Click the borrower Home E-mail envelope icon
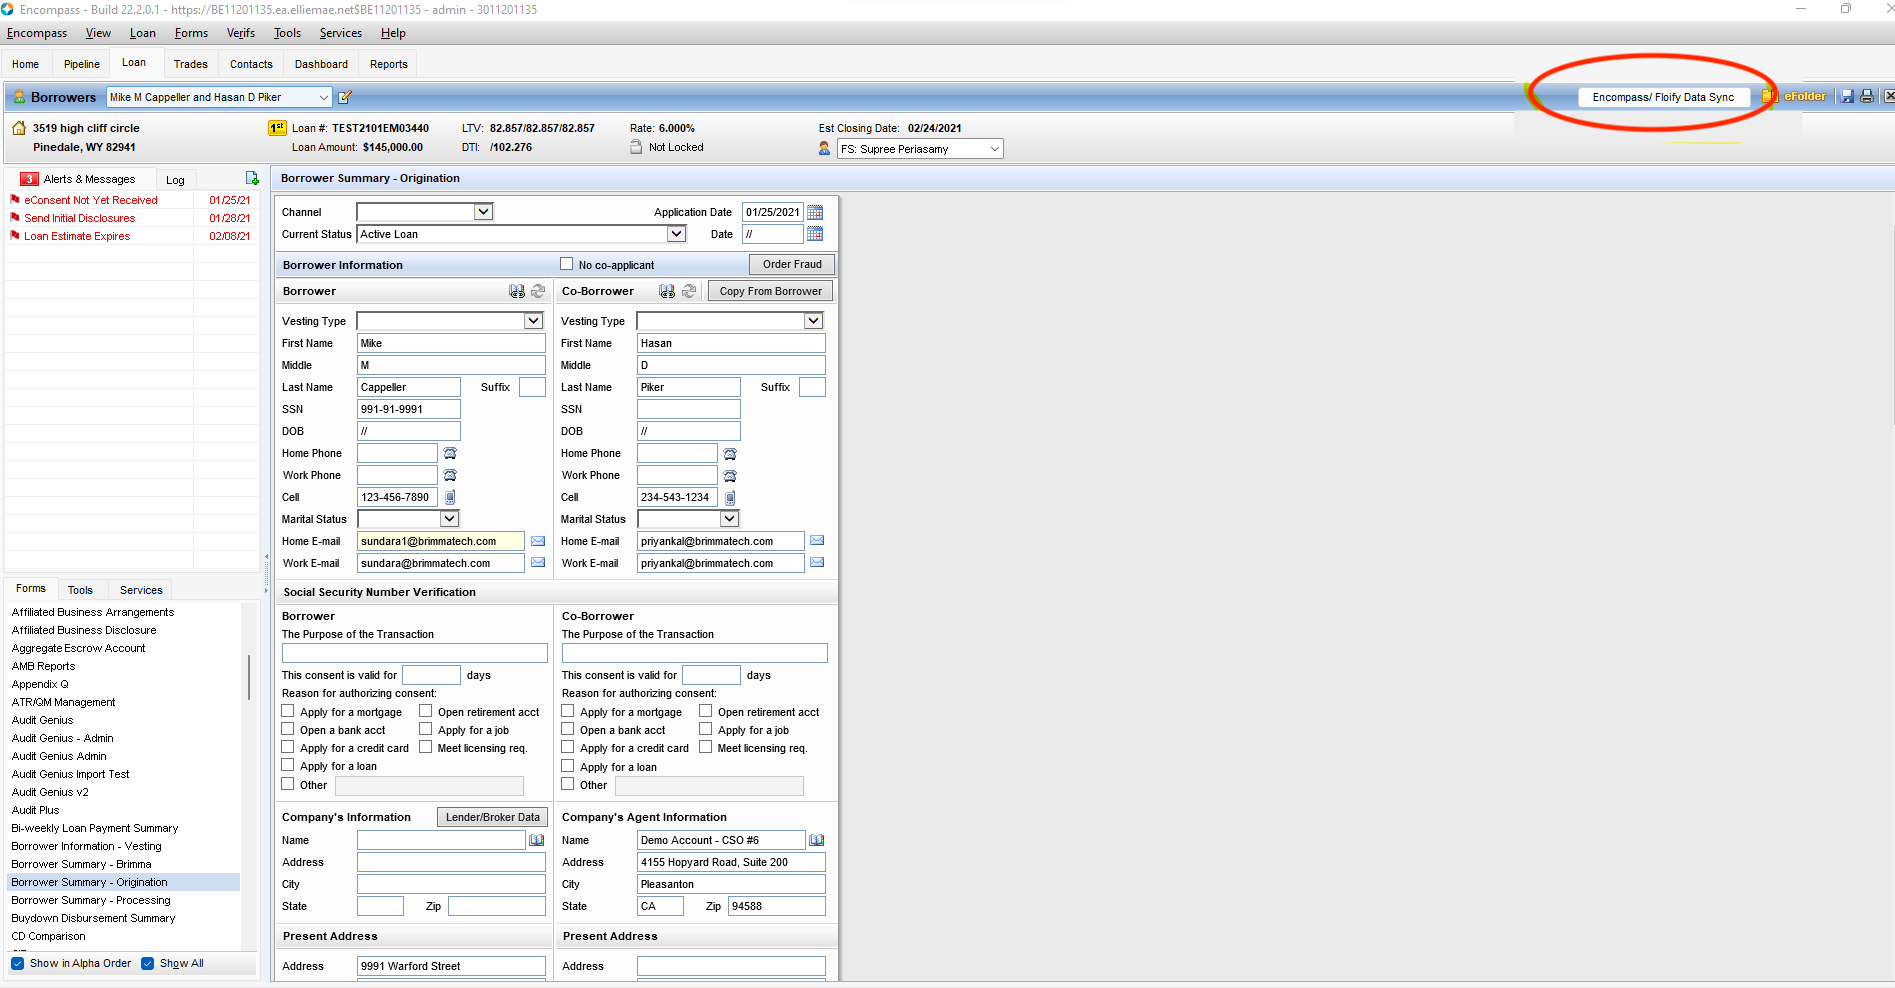Viewport: 1895px width, 988px height. (538, 541)
